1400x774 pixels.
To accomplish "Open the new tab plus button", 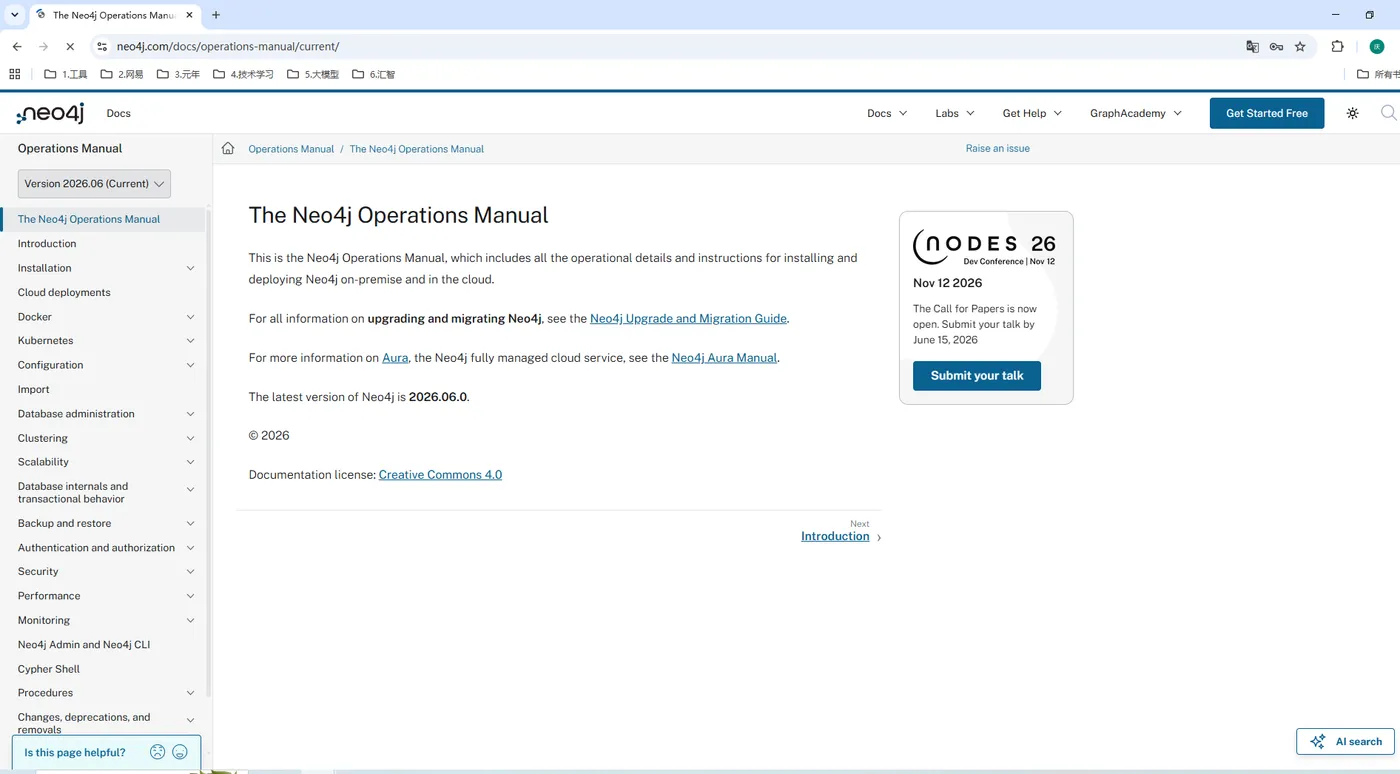I will click(x=216, y=15).
